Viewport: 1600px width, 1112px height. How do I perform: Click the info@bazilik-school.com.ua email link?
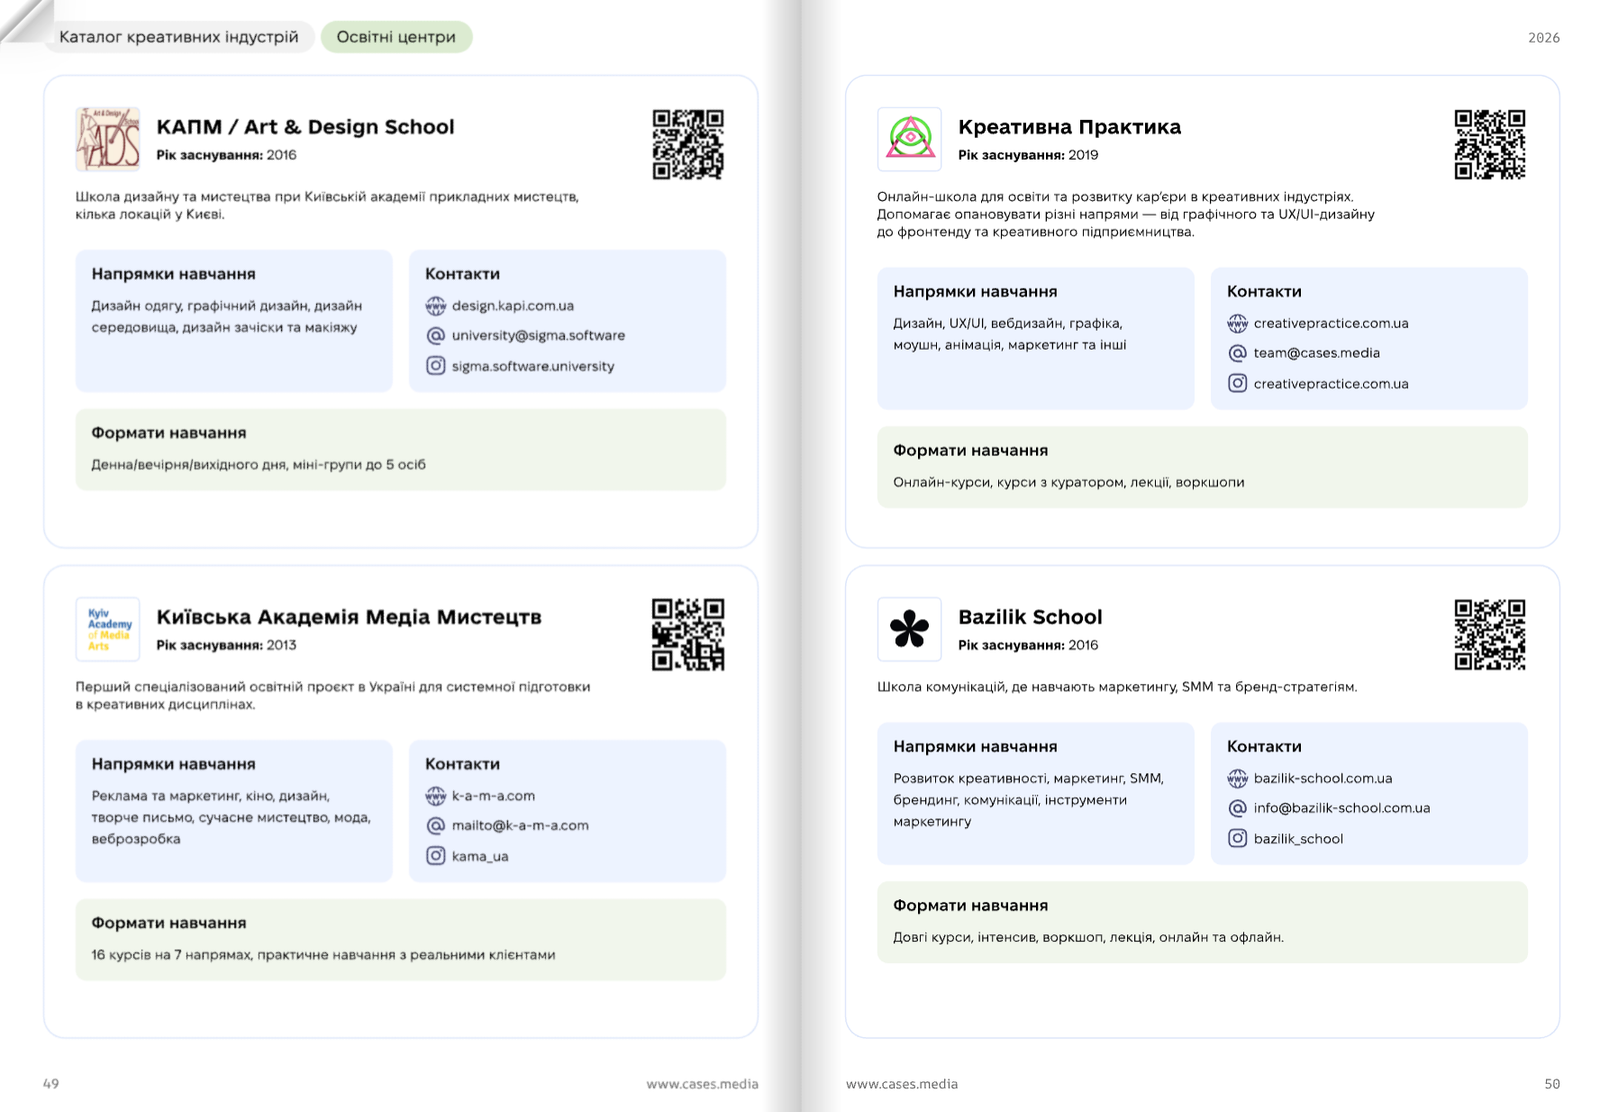(1342, 808)
